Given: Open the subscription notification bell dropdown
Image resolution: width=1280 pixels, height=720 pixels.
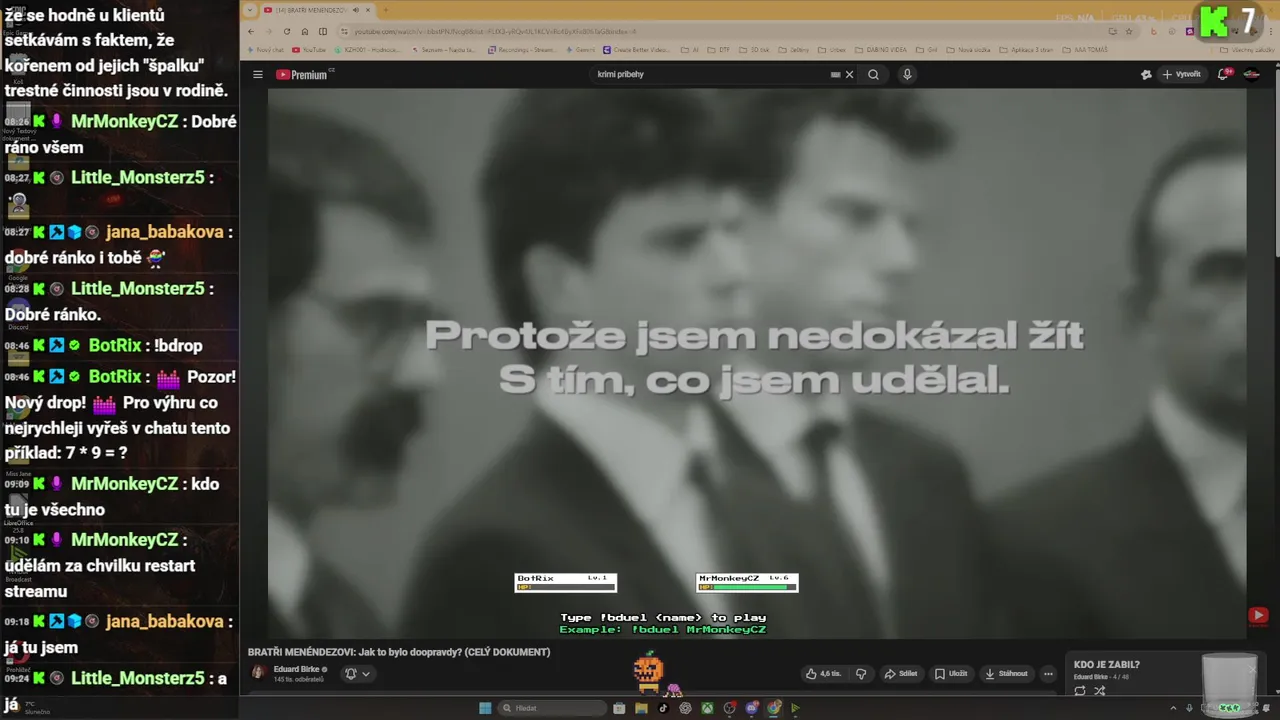Looking at the screenshot, I should [x=357, y=674].
